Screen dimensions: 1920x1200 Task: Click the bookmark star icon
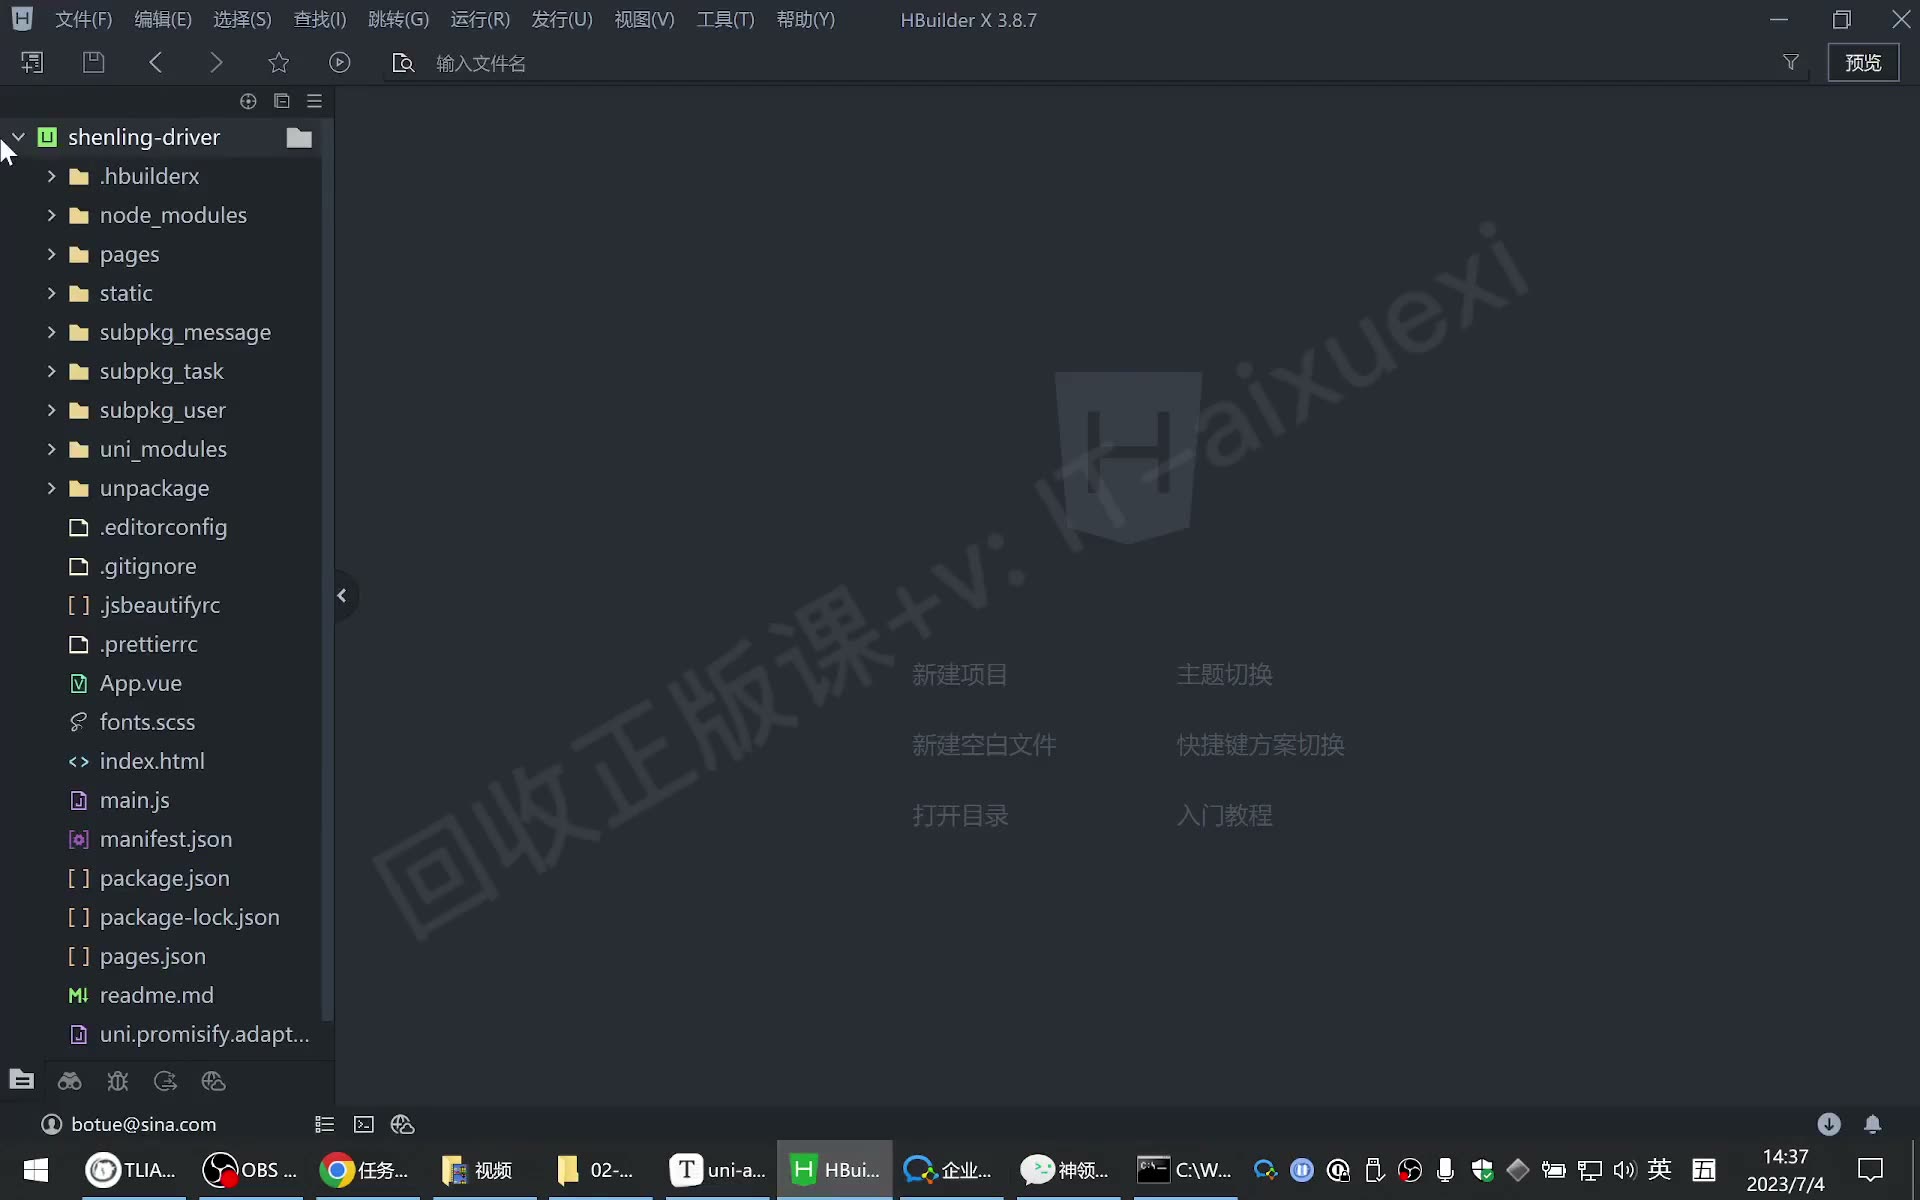278,62
